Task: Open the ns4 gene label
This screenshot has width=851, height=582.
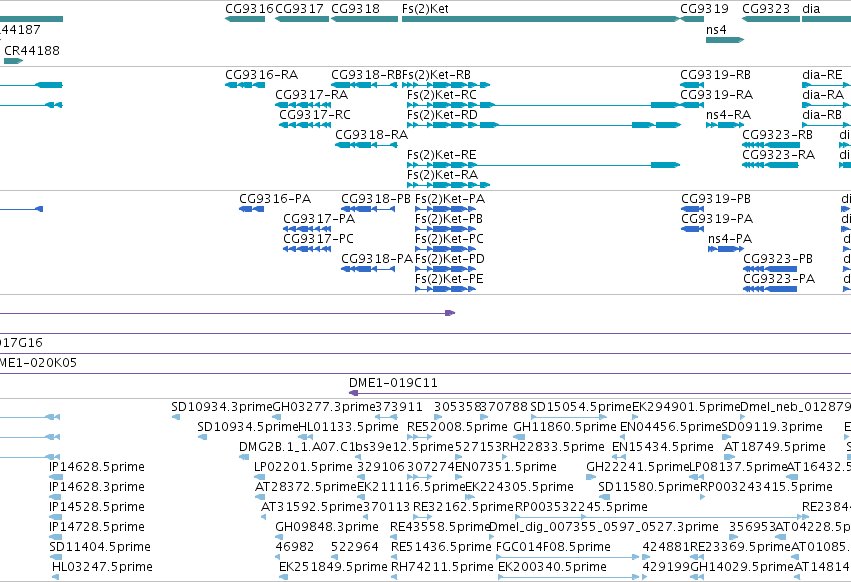Action: [716, 30]
